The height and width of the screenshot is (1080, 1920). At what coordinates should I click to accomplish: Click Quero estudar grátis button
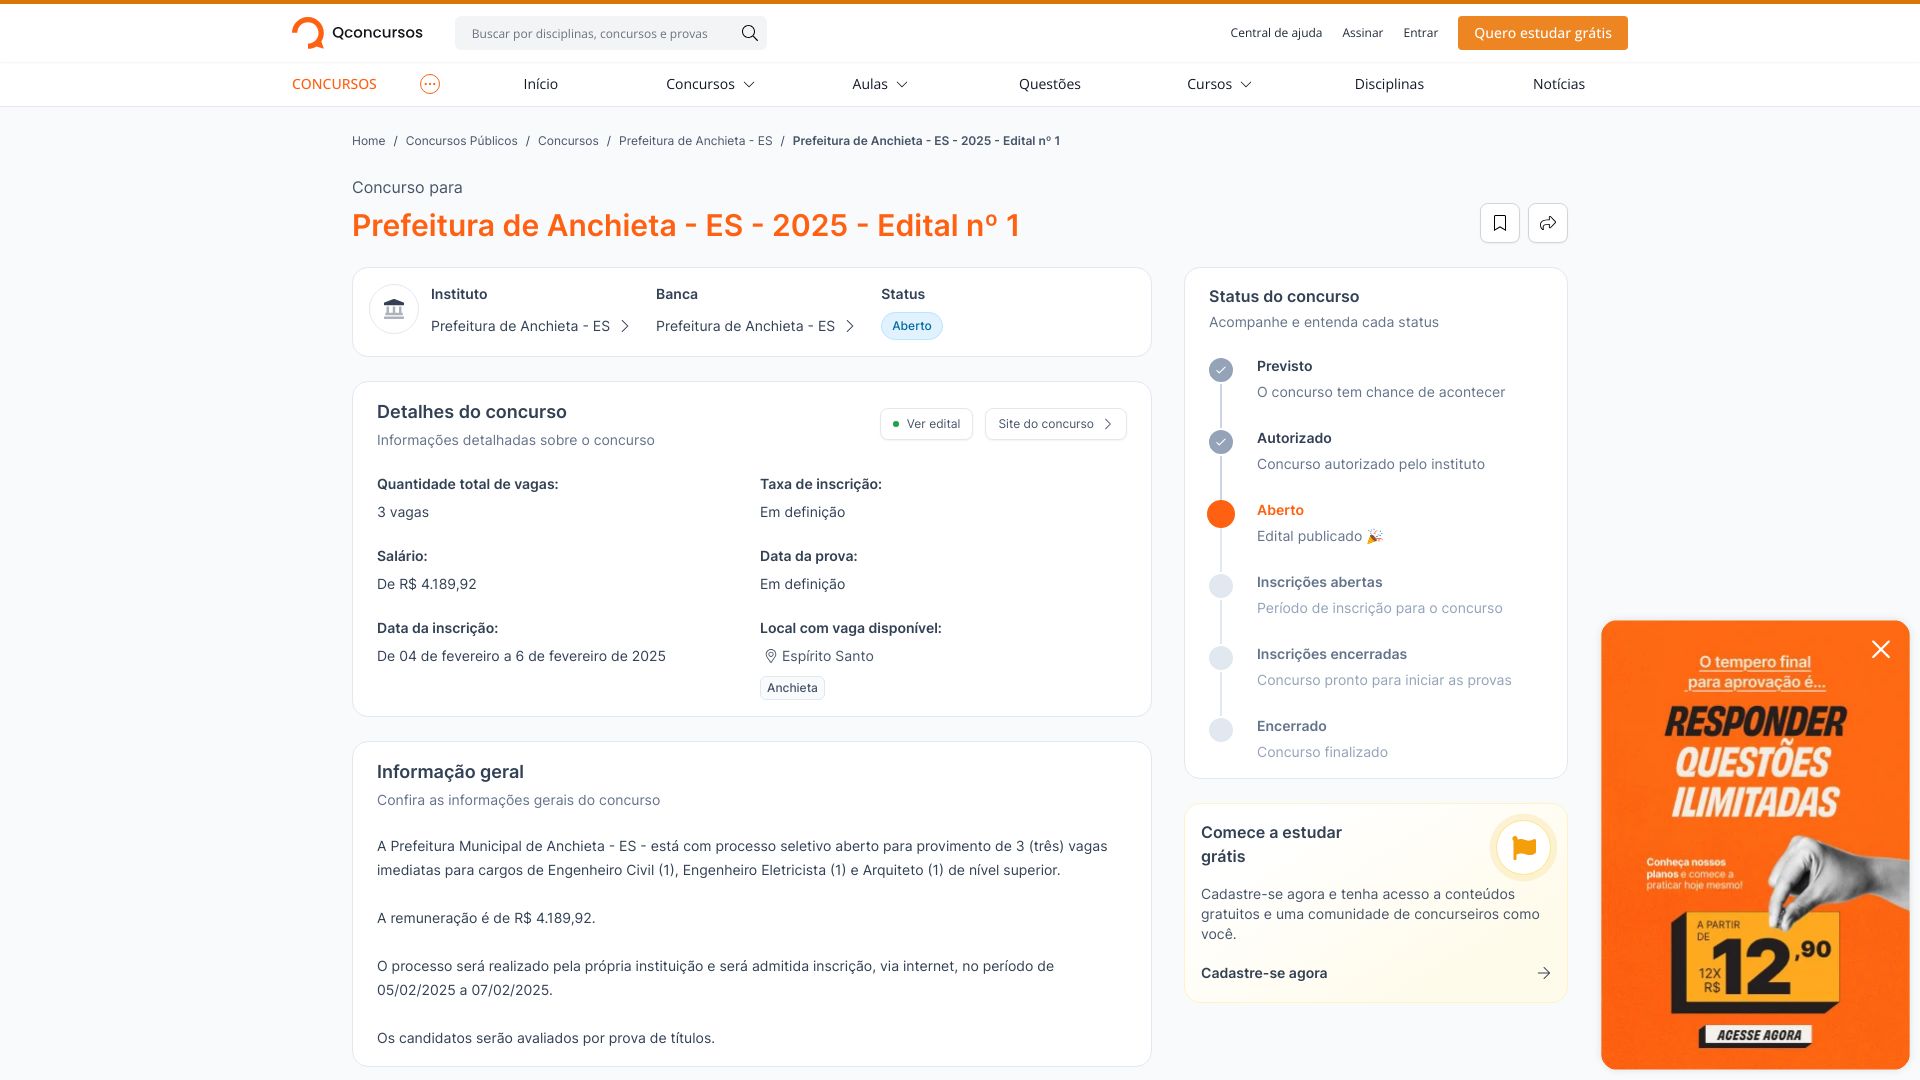(x=1542, y=33)
